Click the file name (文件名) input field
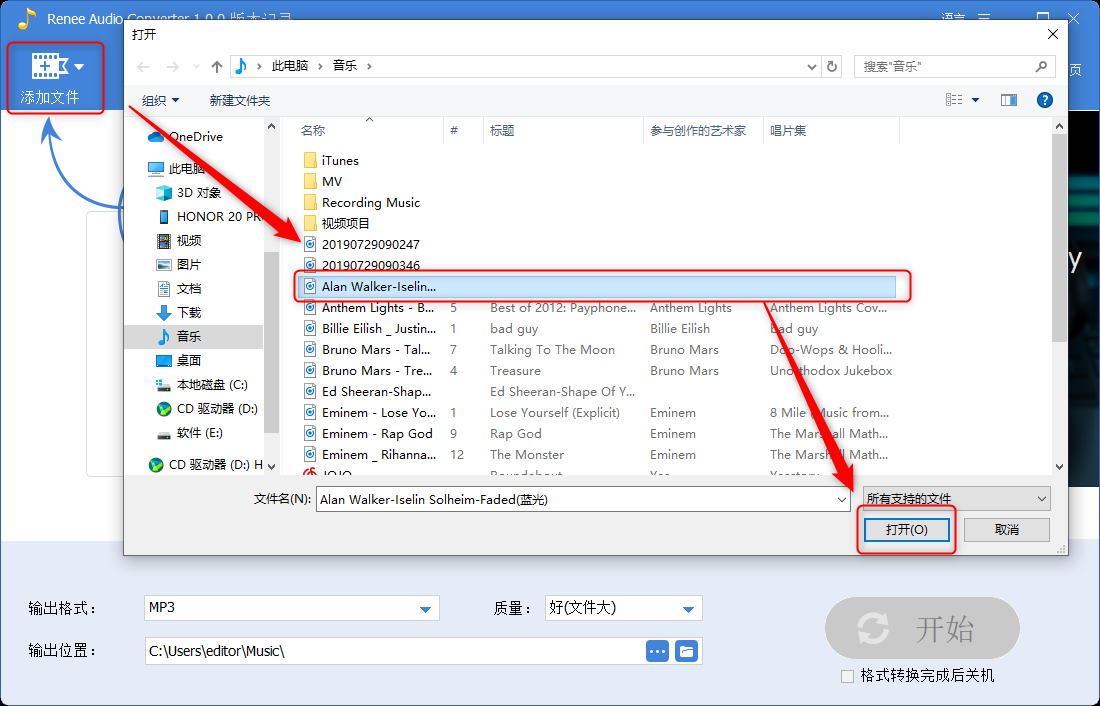The image size is (1100, 706). pyautogui.click(x=575, y=500)
